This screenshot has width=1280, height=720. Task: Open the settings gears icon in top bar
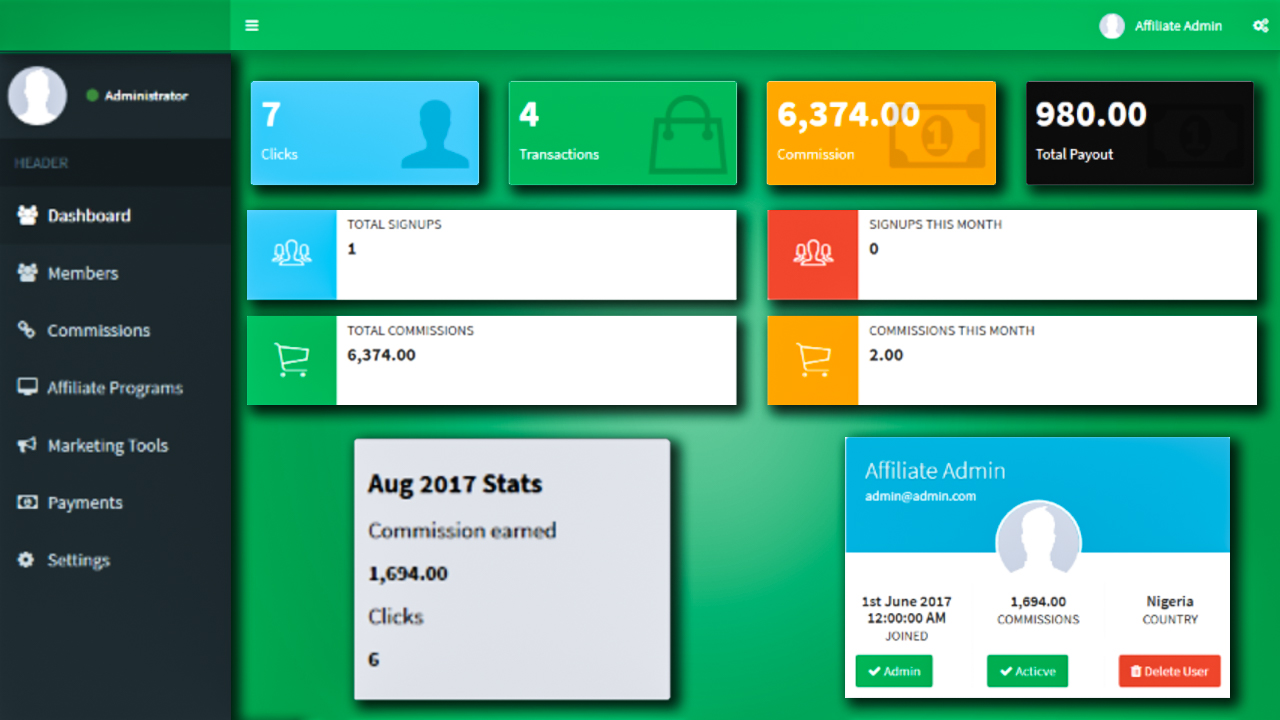tap(1260, 26)
